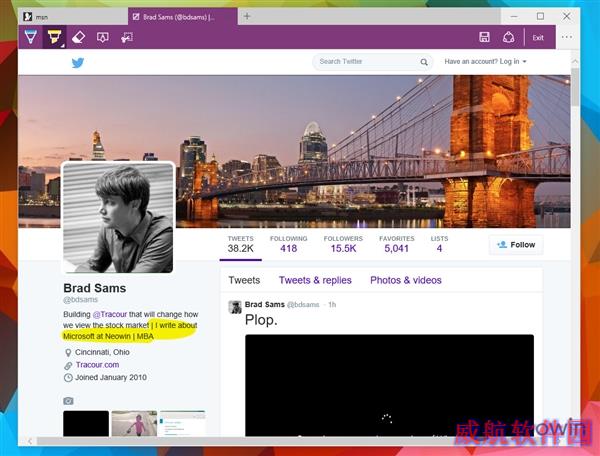Click the search magnifier icon
The width and height of the screenshot is (600, 456).
(424, 62)
